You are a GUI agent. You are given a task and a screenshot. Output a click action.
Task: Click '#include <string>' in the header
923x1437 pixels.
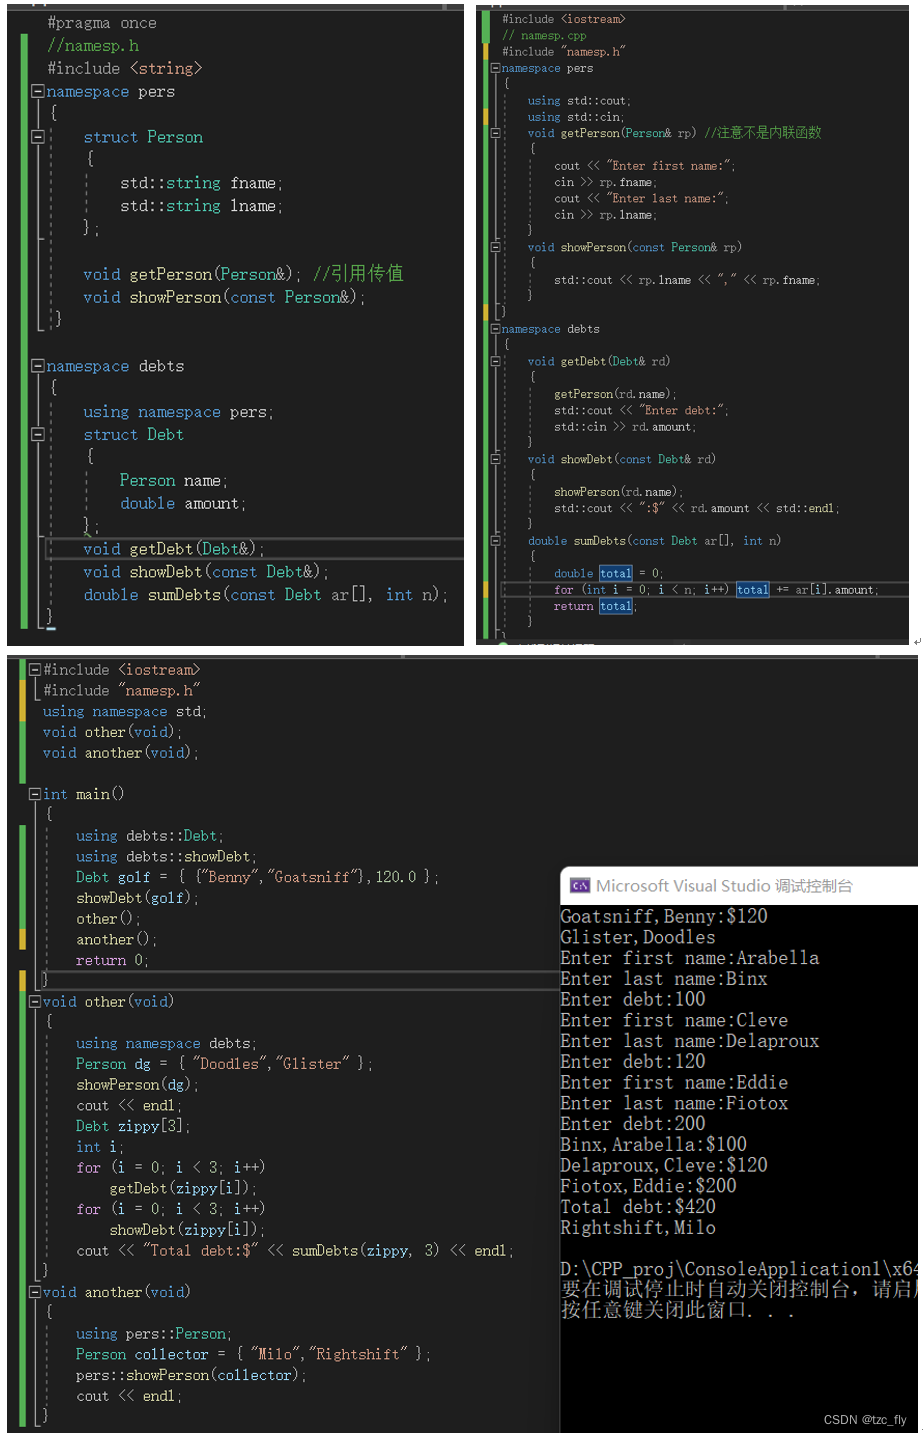(124, 69)
